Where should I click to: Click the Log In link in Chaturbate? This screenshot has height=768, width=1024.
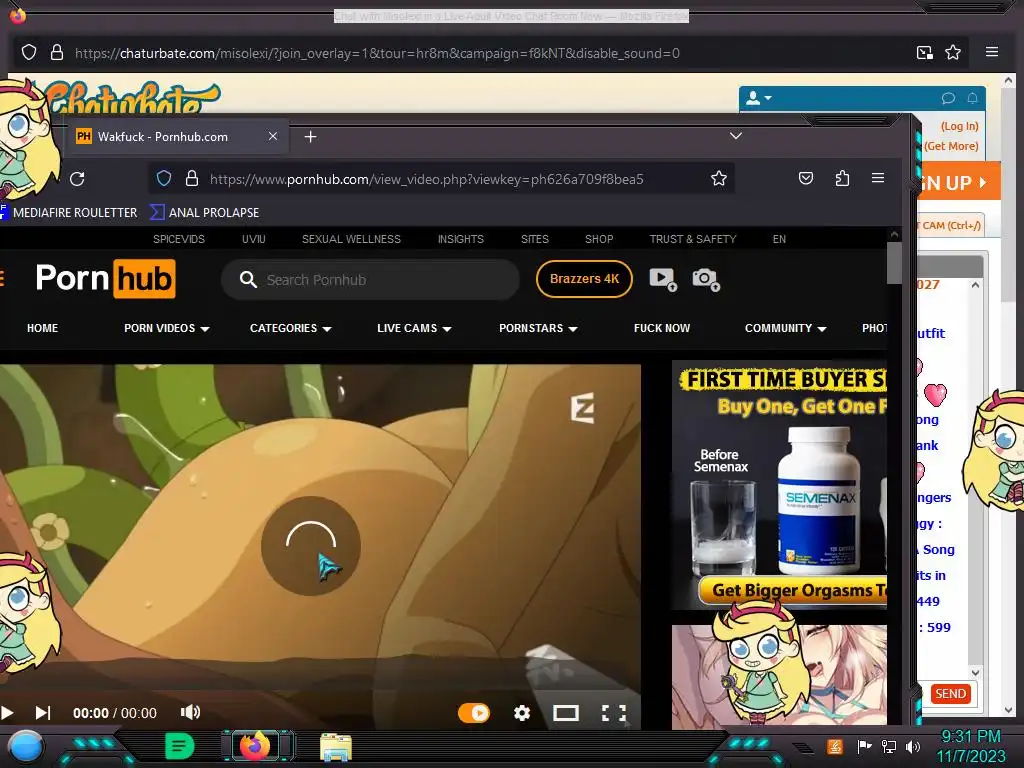click(959, 126)
